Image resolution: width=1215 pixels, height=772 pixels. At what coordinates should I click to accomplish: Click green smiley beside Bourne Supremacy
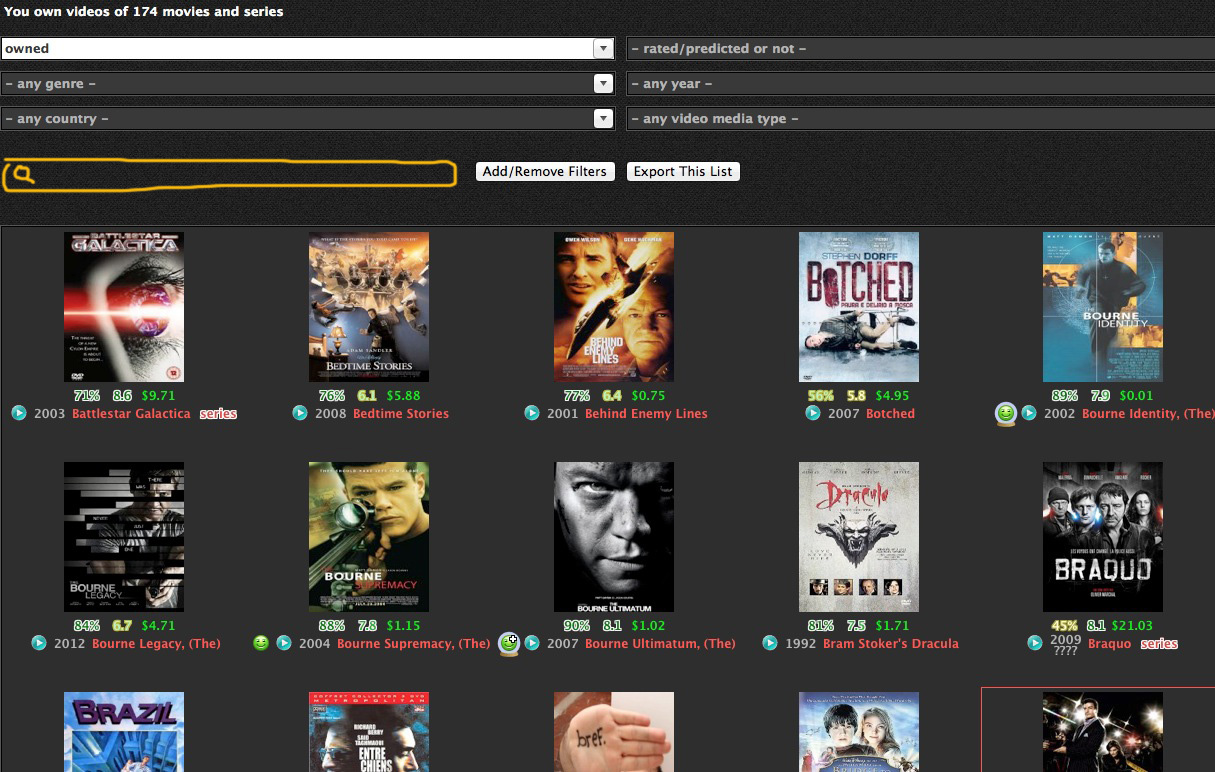(261, 643)
